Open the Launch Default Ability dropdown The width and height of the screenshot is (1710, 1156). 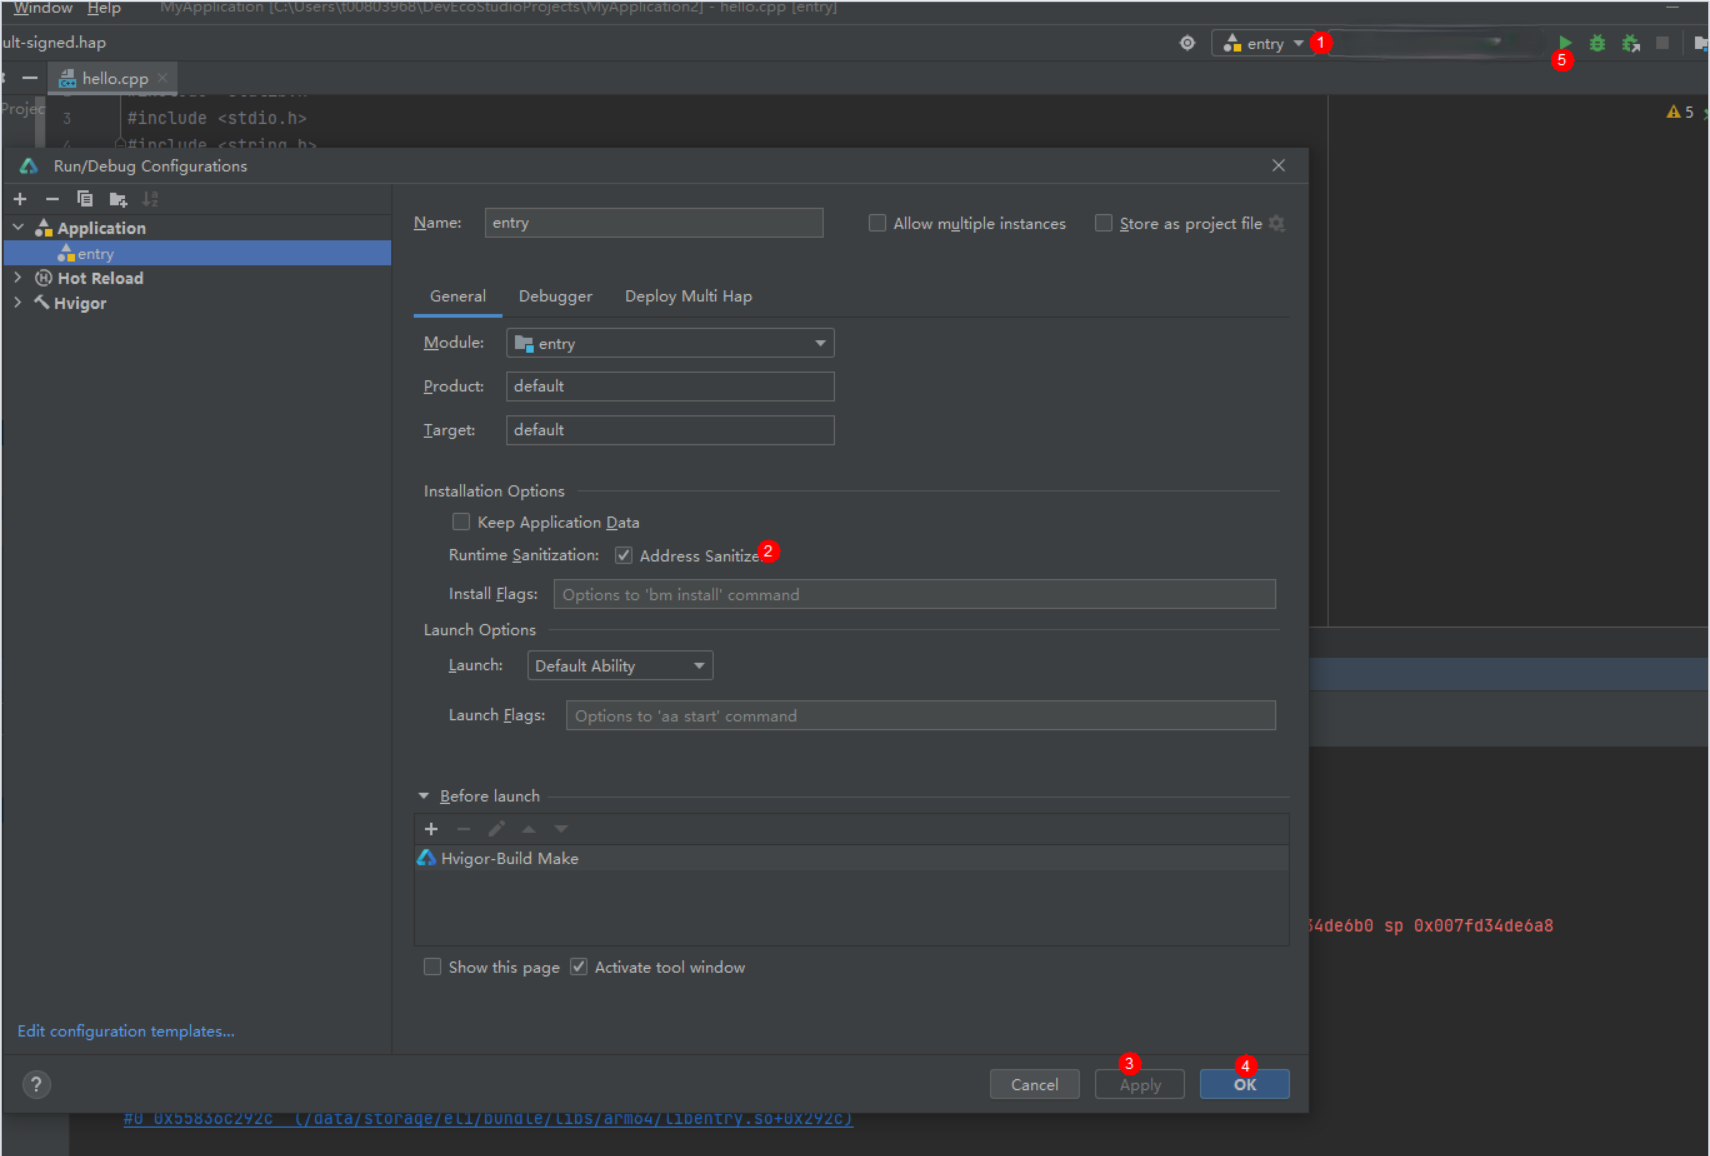coord(619,666)
